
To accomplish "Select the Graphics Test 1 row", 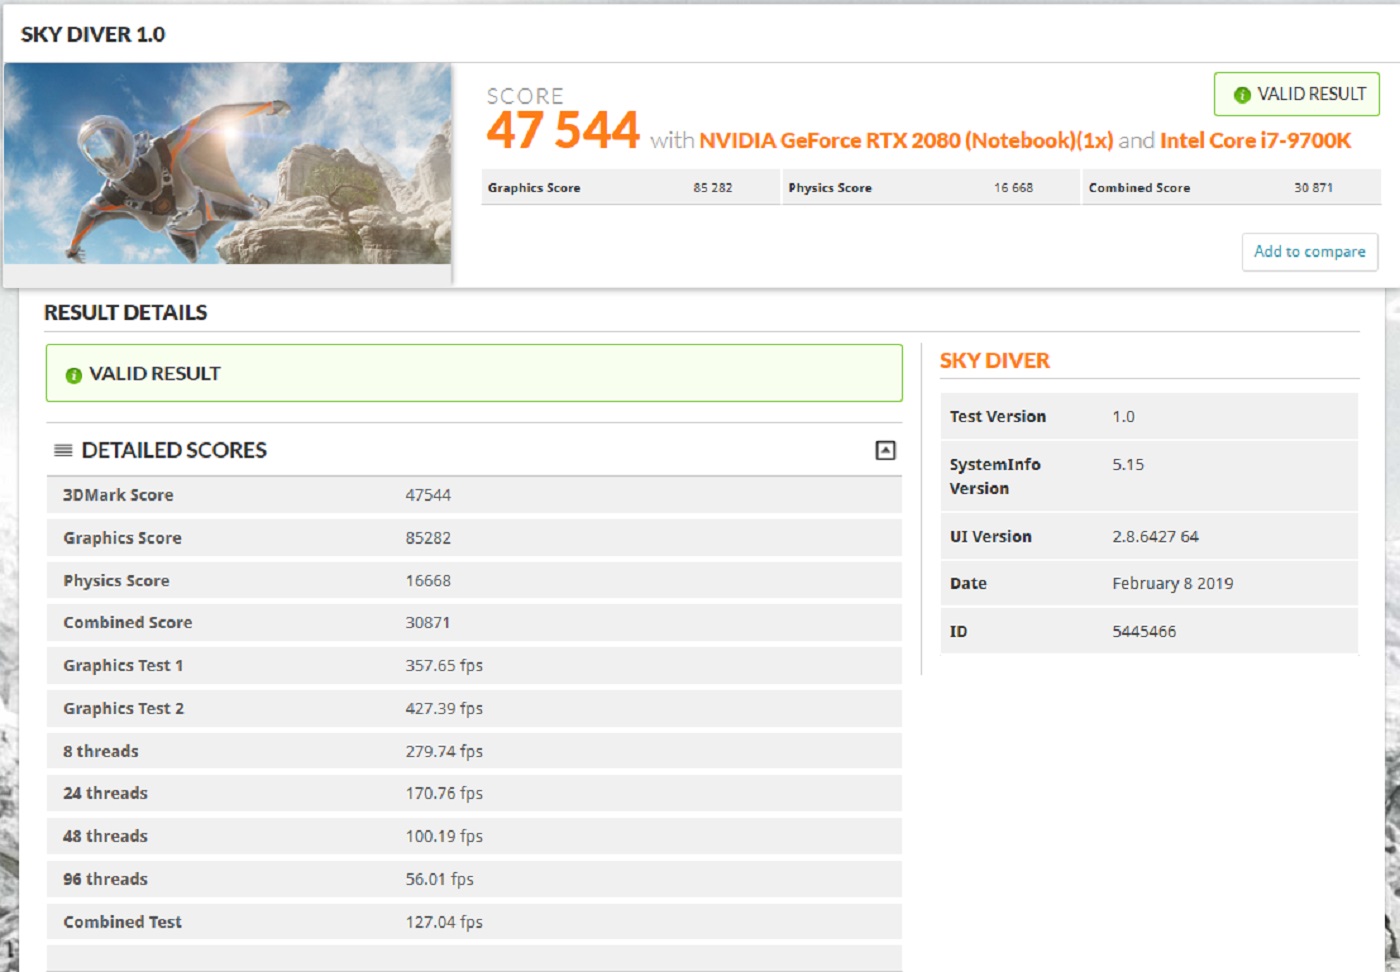I will pos(473,666).
